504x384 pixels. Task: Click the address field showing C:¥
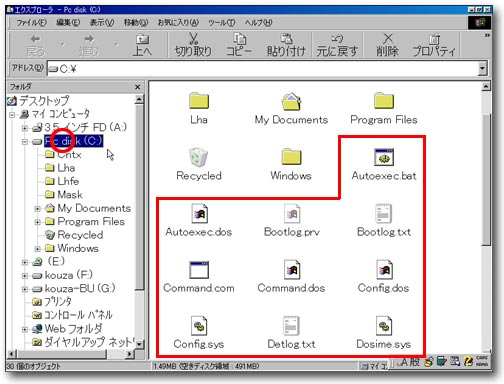pos(262,69)
